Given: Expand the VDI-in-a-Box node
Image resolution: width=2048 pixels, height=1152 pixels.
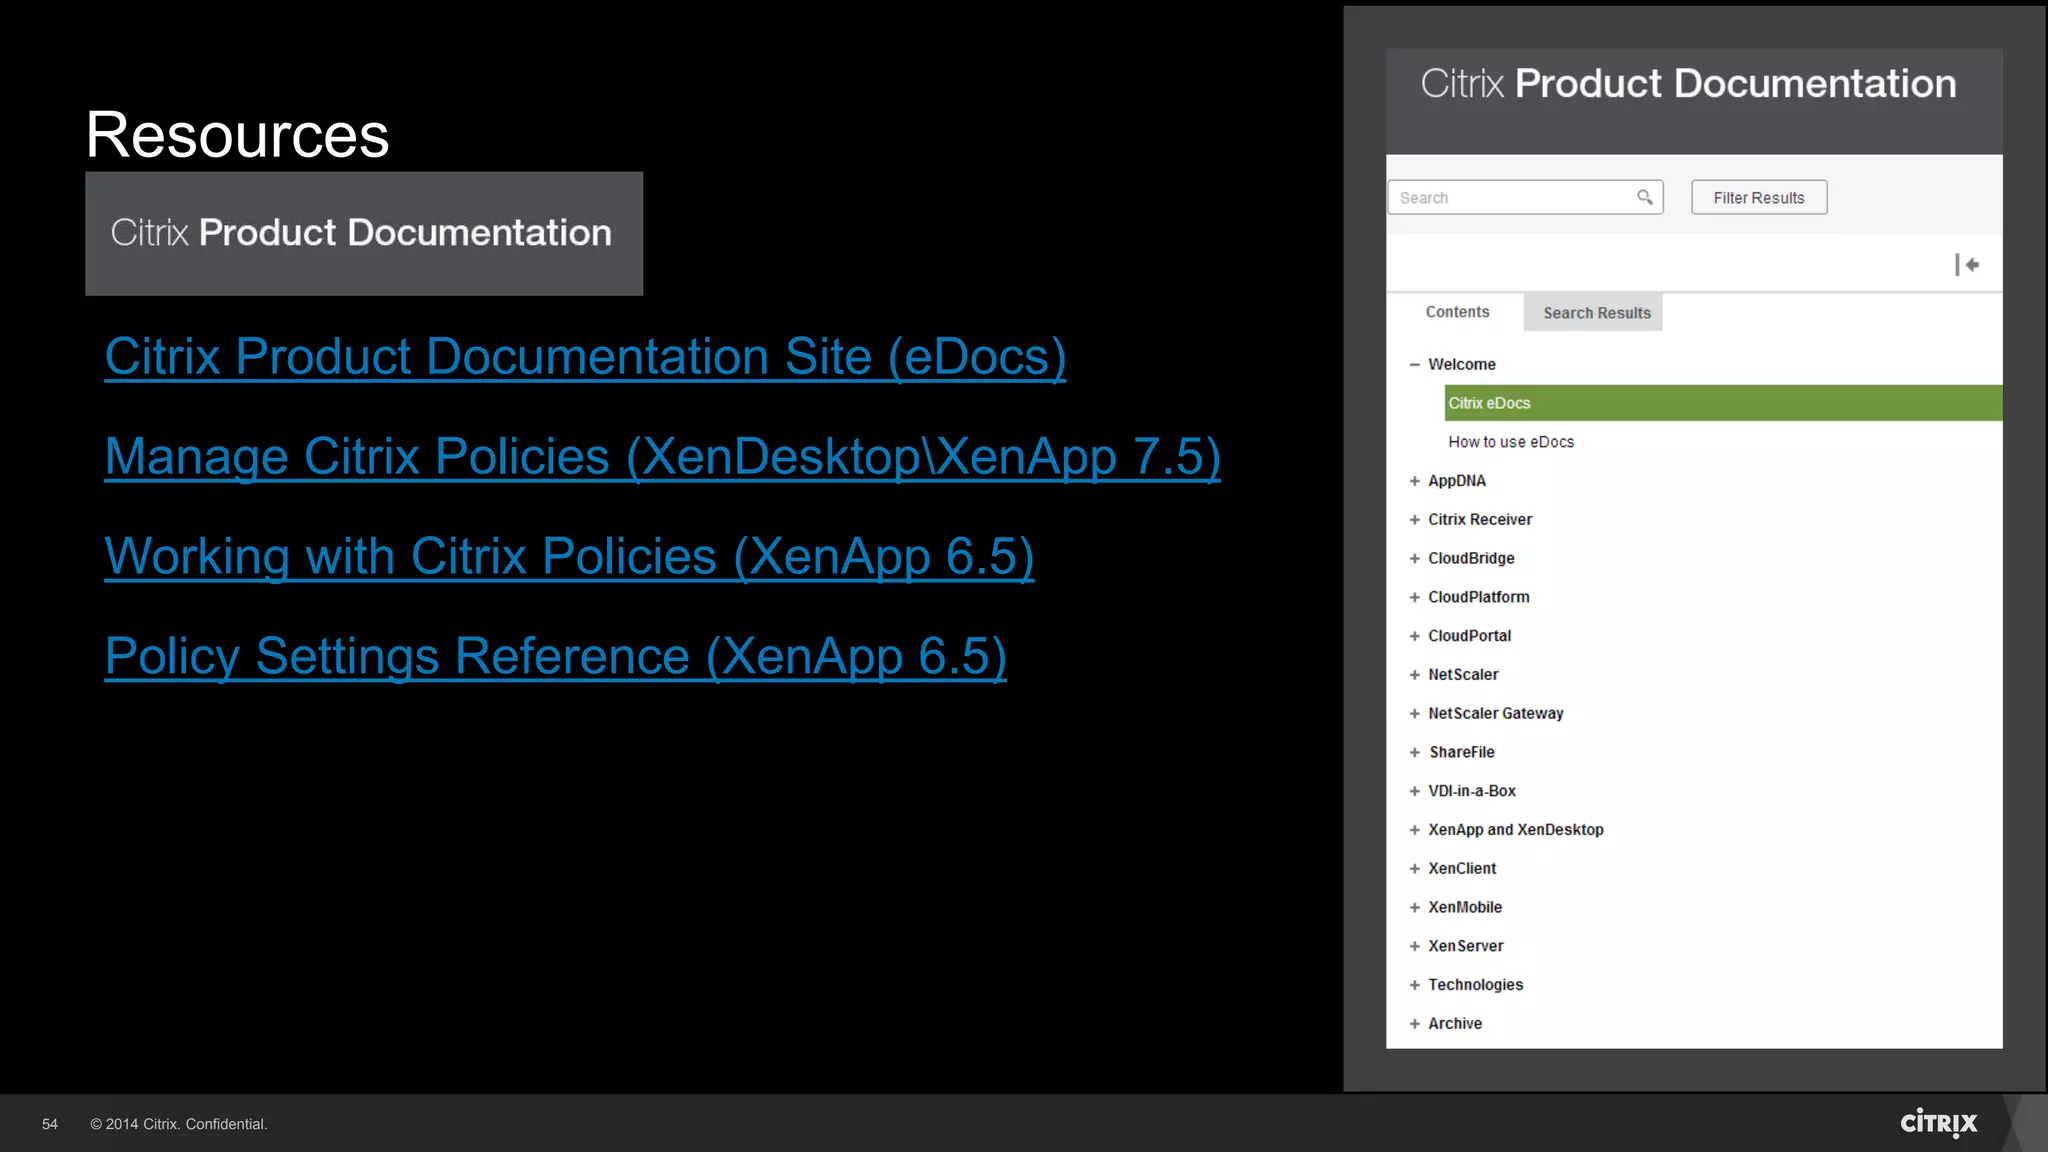Looking at the screenshot, I should pos(1414,791).
